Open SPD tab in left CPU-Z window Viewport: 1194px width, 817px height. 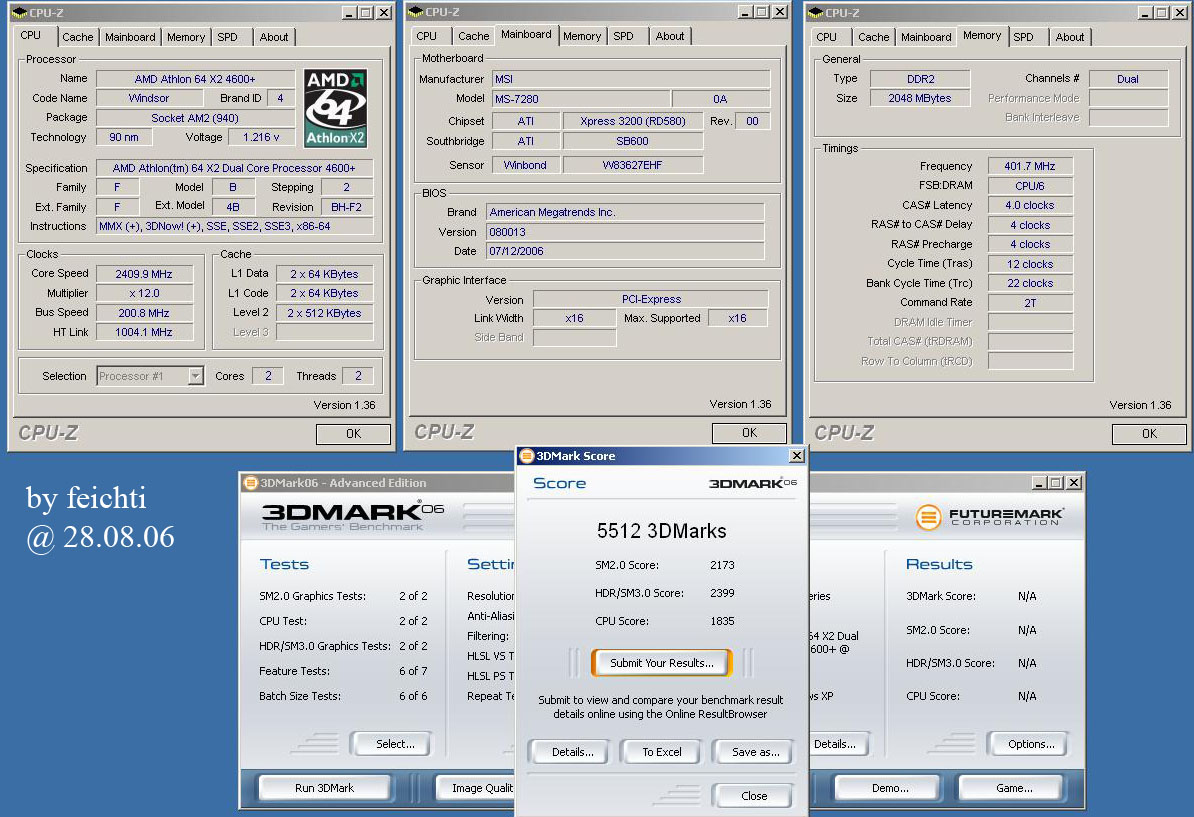[227, 37]
